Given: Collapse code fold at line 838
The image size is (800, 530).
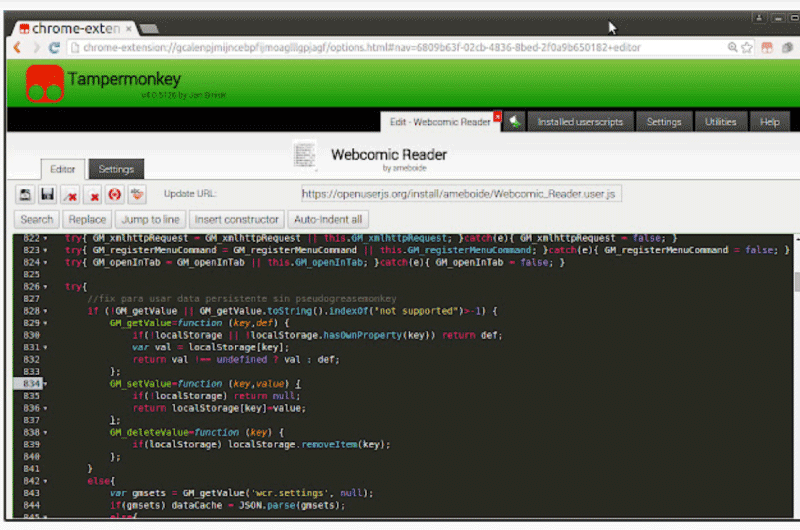Looking at the screenshot, I should click(x=45, y=433).
